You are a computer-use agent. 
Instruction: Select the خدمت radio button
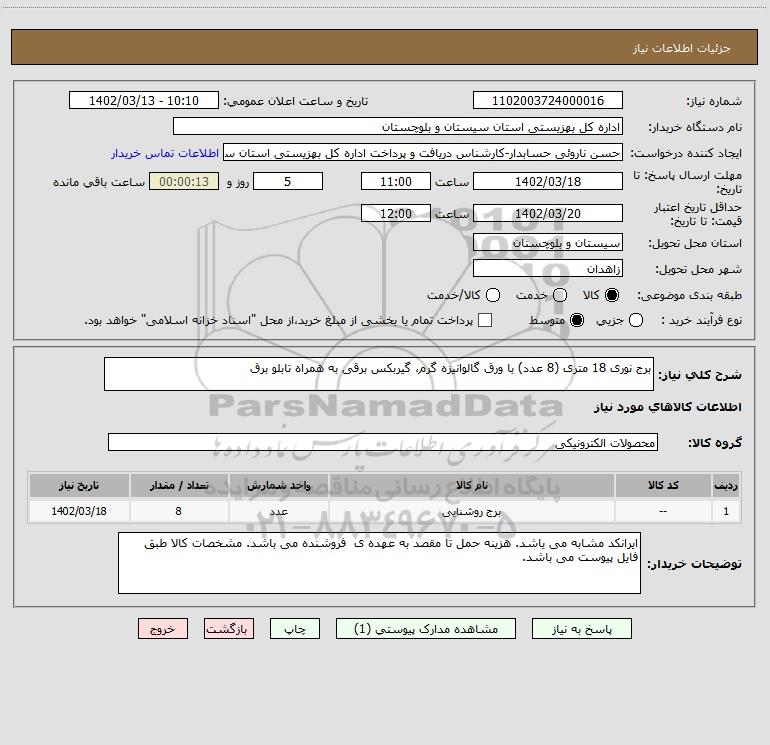point(560,295)
